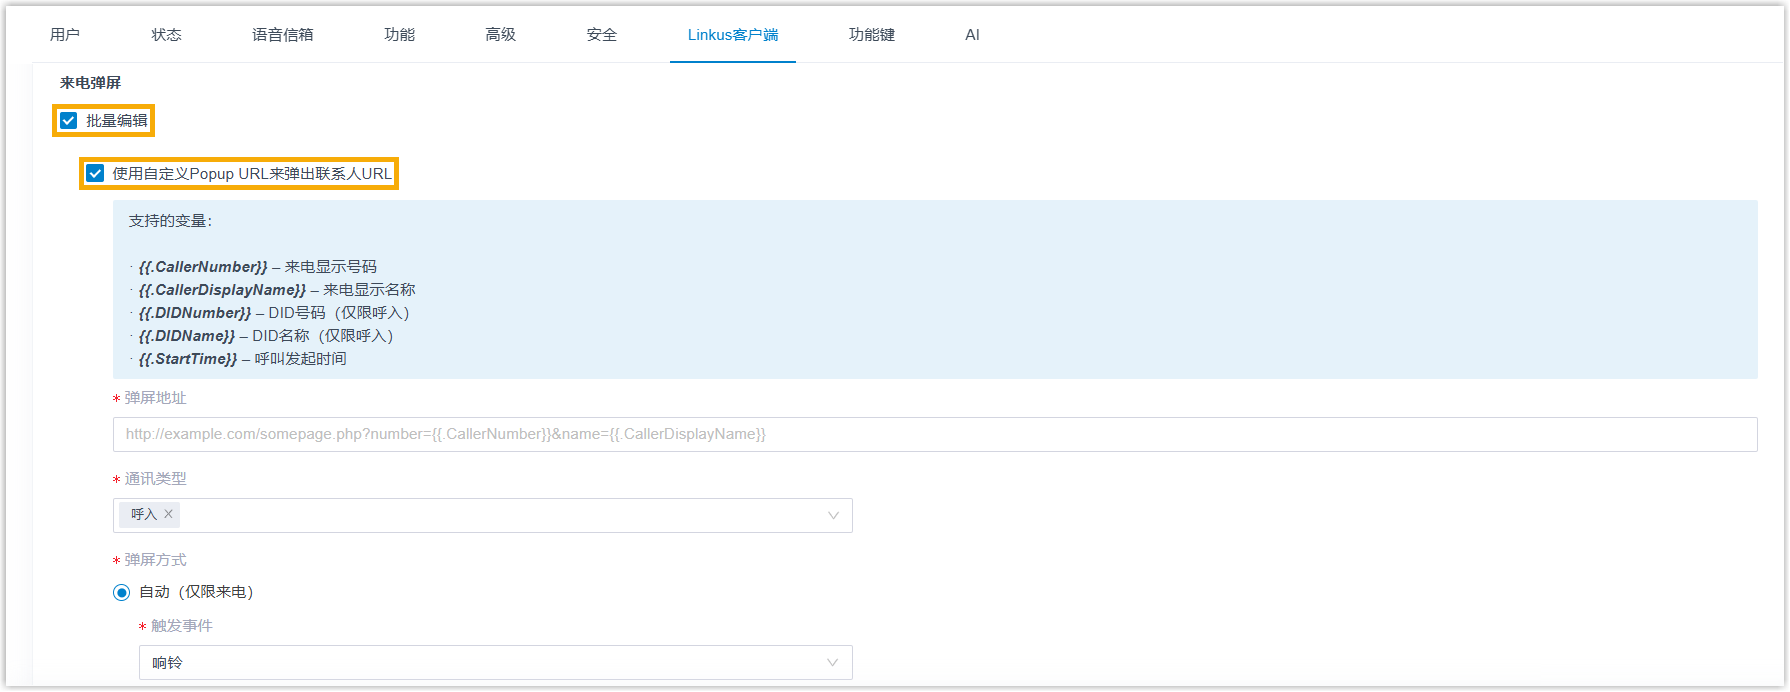Image resolution: width=1790 pixels, height=692 pixels.
Task: Open the 状态 tab
Action: pyautogui.click(x=167, y=35)
